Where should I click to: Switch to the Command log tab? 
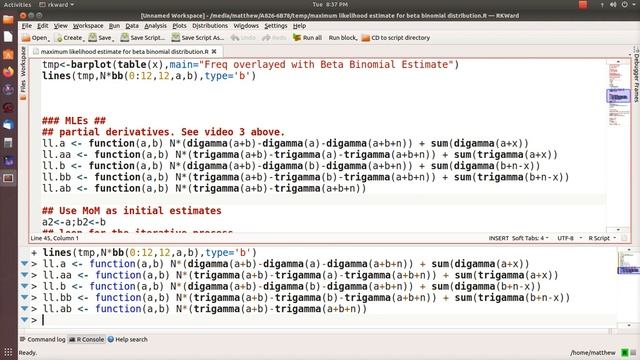[x=42, y=339]
